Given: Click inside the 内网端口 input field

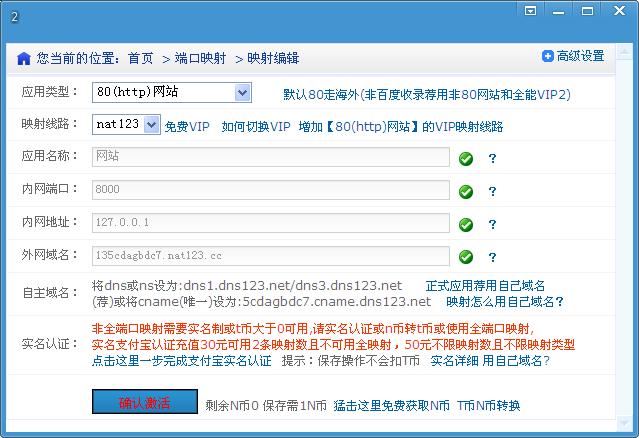Looking at the screenshot, I should [x=270, y=189].
